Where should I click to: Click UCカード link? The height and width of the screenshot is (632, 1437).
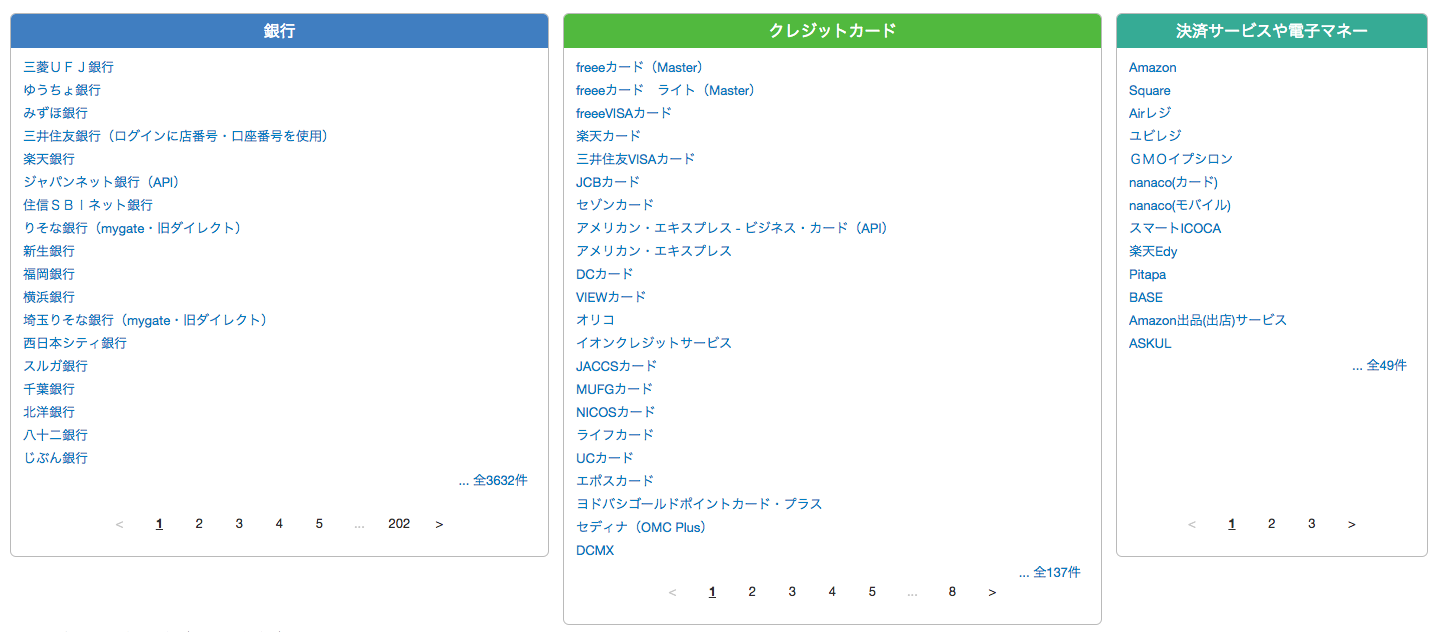point(605,458)
